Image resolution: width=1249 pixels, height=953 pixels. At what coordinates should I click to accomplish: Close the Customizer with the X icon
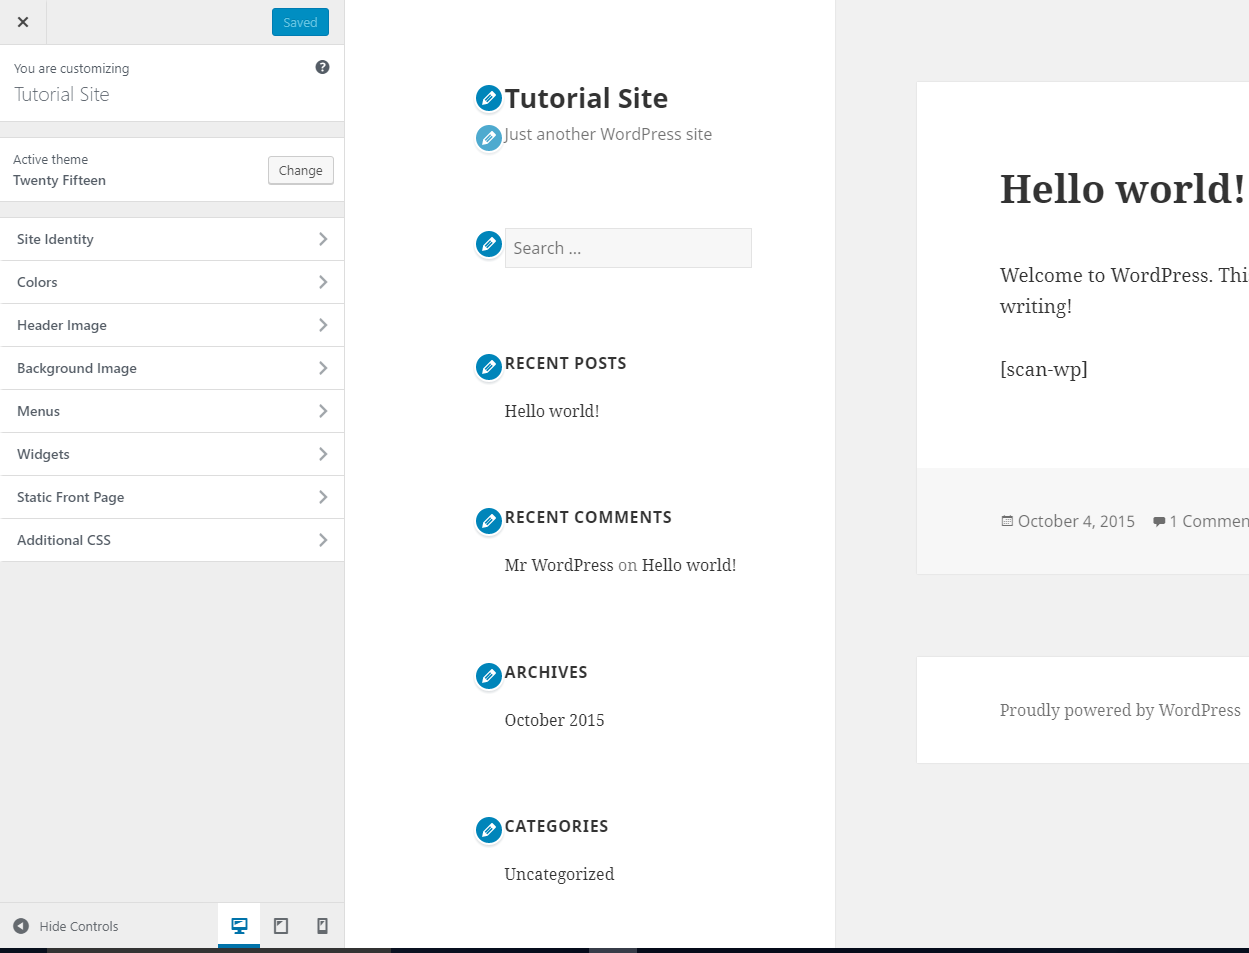23,22
